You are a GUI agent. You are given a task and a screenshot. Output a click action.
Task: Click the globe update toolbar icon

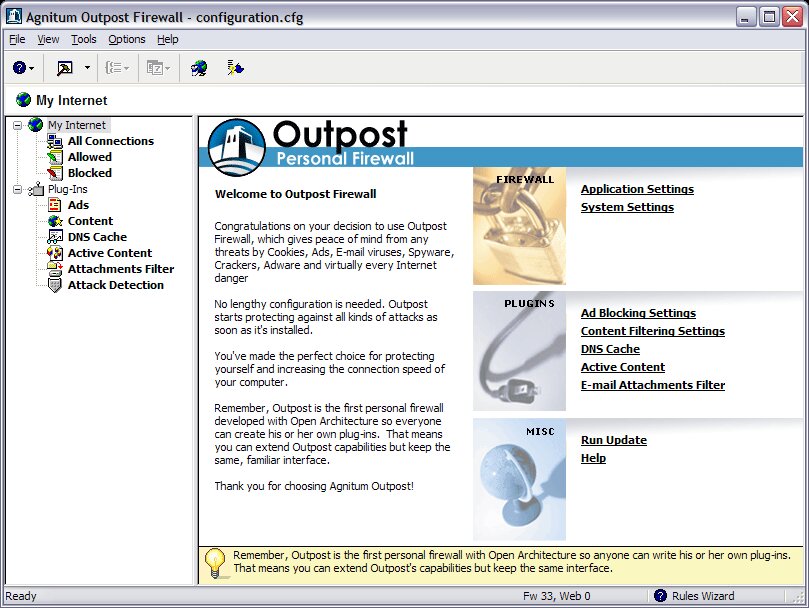tap(199, 68)
